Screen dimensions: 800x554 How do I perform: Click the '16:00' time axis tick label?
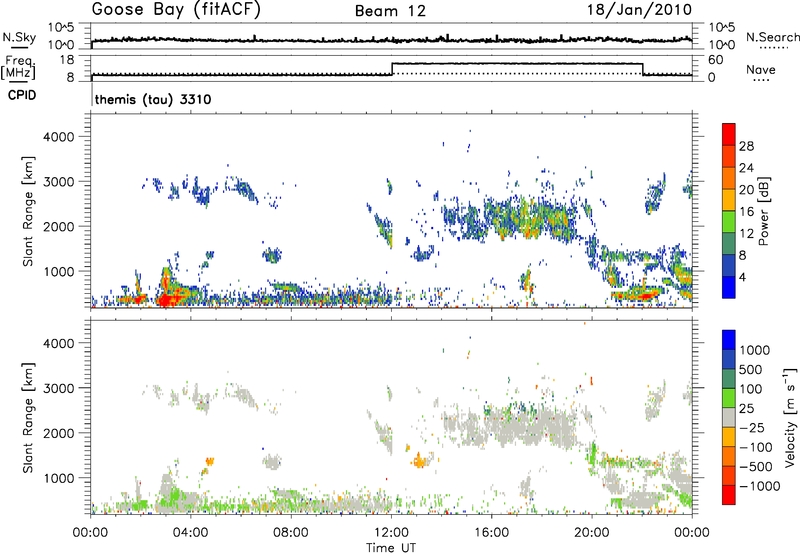click(491, 533)
